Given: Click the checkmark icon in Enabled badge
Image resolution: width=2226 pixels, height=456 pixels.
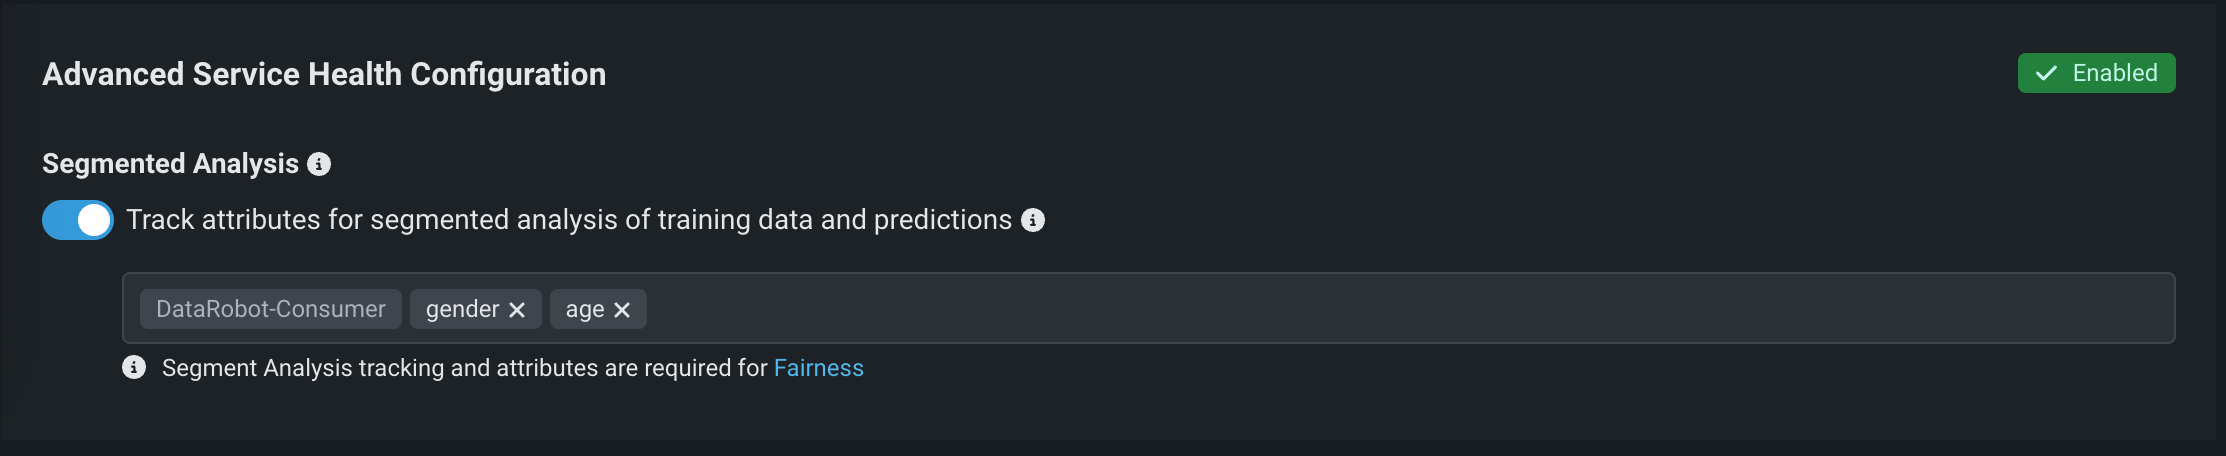Looking at the screenshot, I should 2047,73.
